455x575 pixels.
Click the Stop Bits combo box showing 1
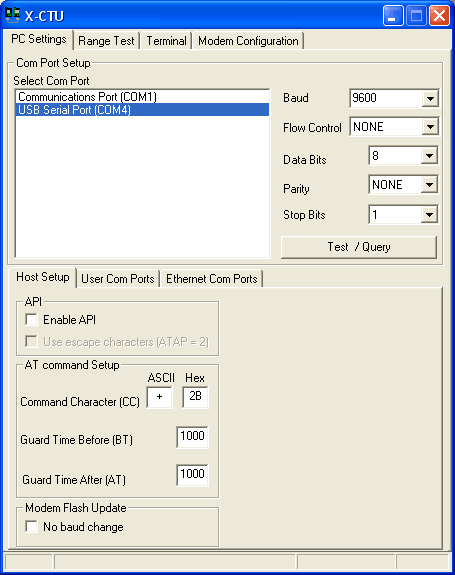pyautogui.click(x=403, y=215)
